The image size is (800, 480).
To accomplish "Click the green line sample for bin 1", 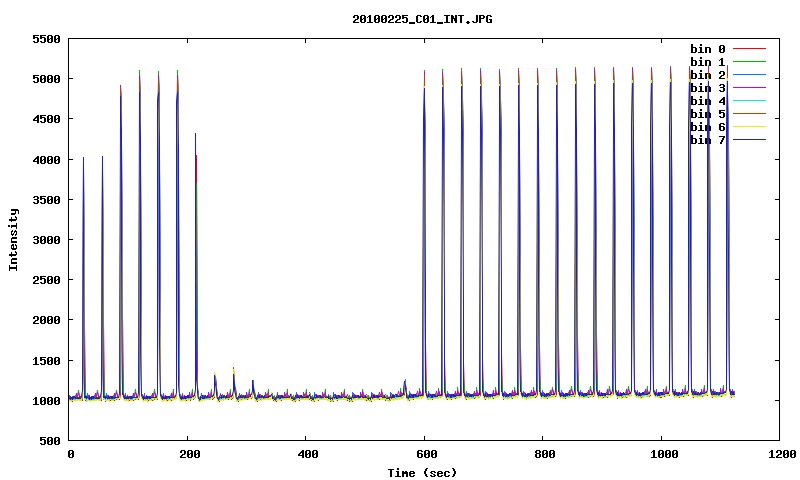I will pyautogui.click(x=749, y=62).
